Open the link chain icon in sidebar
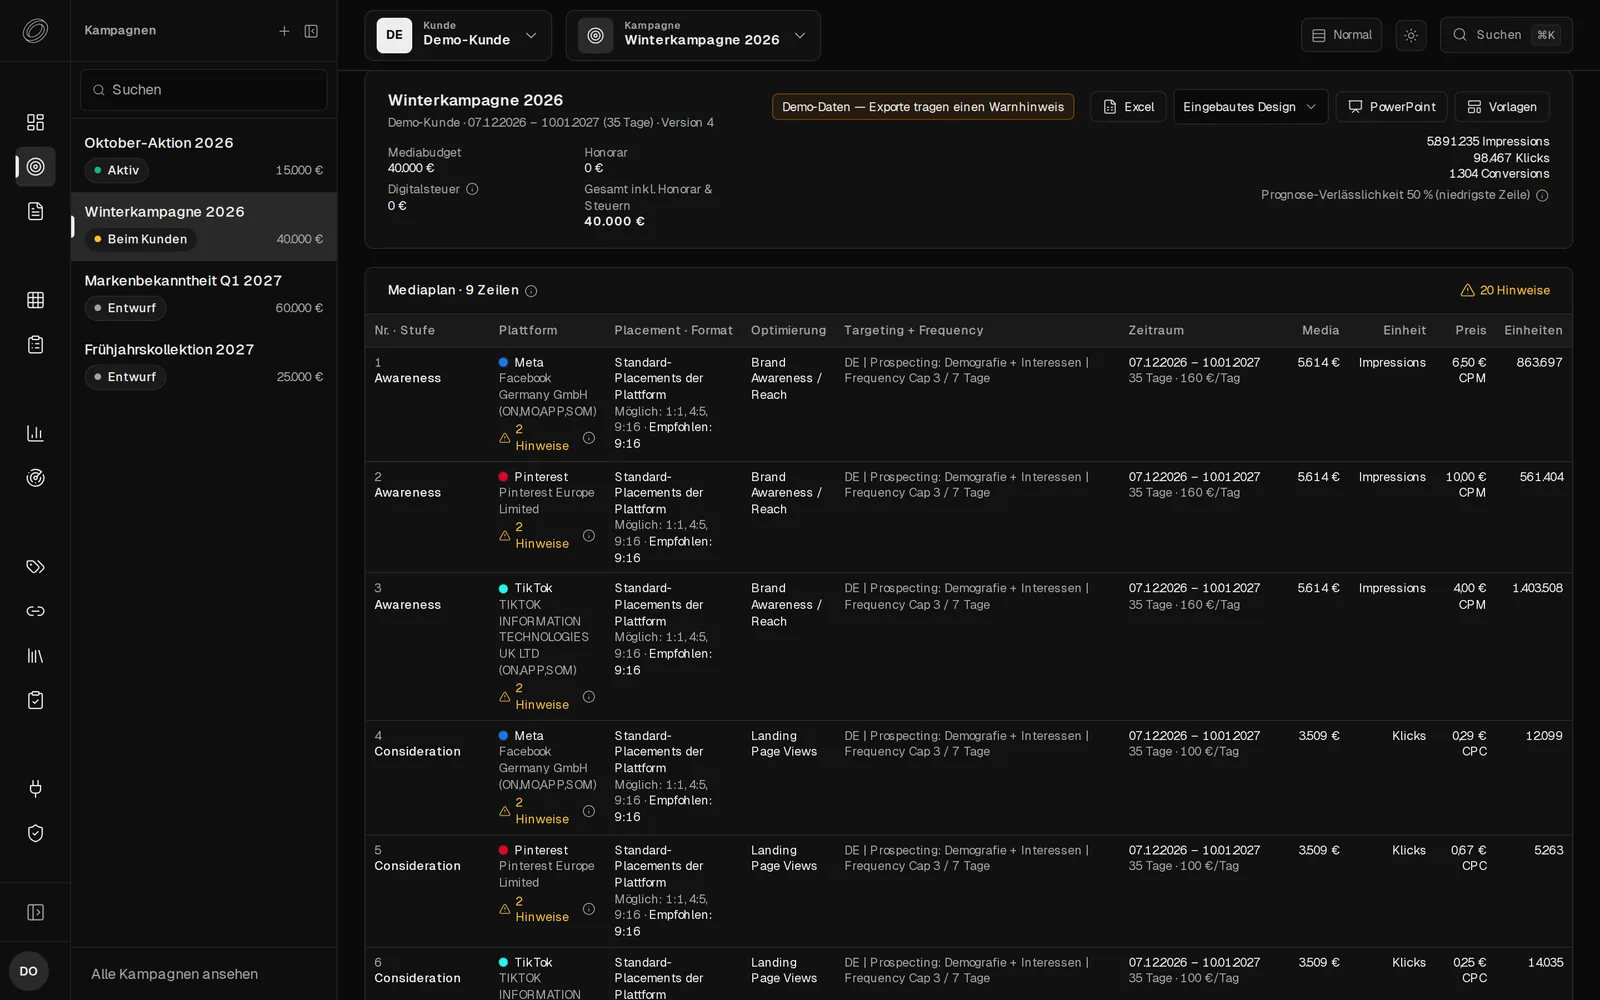The height and width of the screenshot is (1000, 1600). pyautogui.click(x=35, y=611)
